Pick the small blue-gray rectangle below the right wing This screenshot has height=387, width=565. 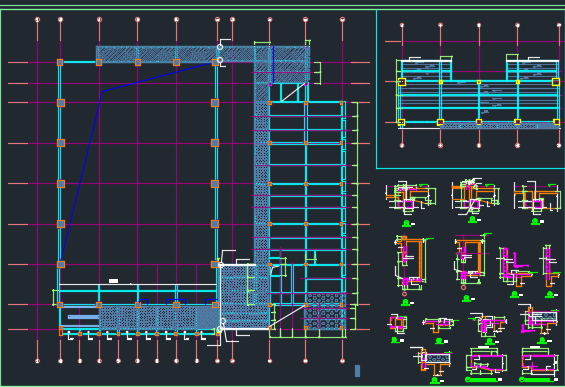(357, 371)
